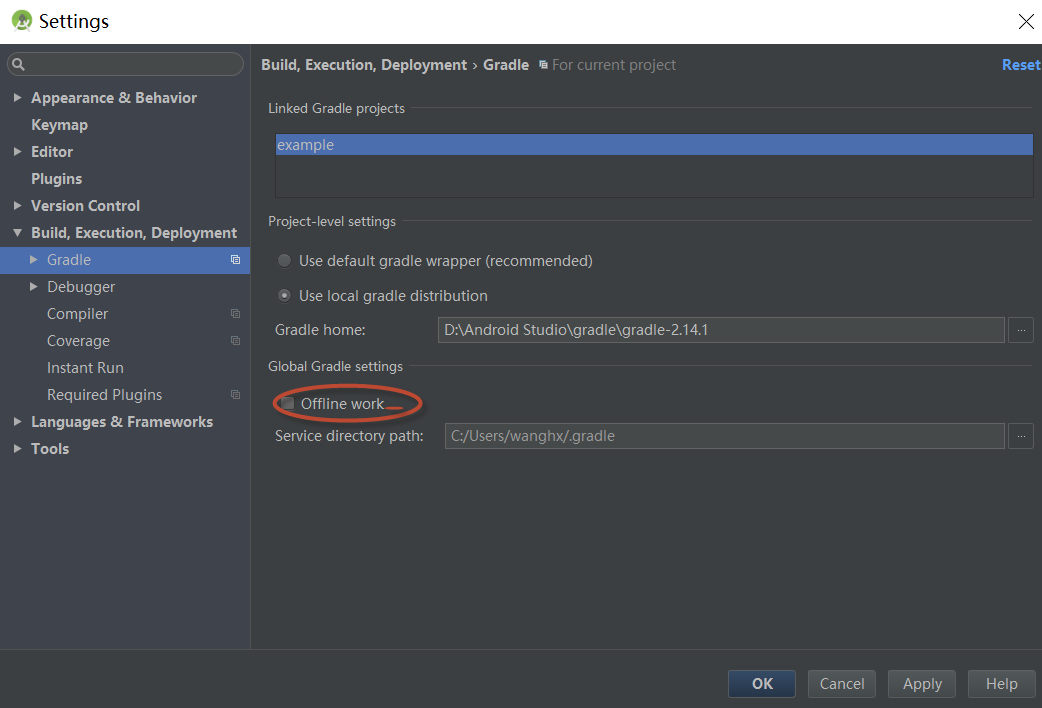Expand Appearance & Behavior section
Viewport: 1042px width, 708px height.
17,98
